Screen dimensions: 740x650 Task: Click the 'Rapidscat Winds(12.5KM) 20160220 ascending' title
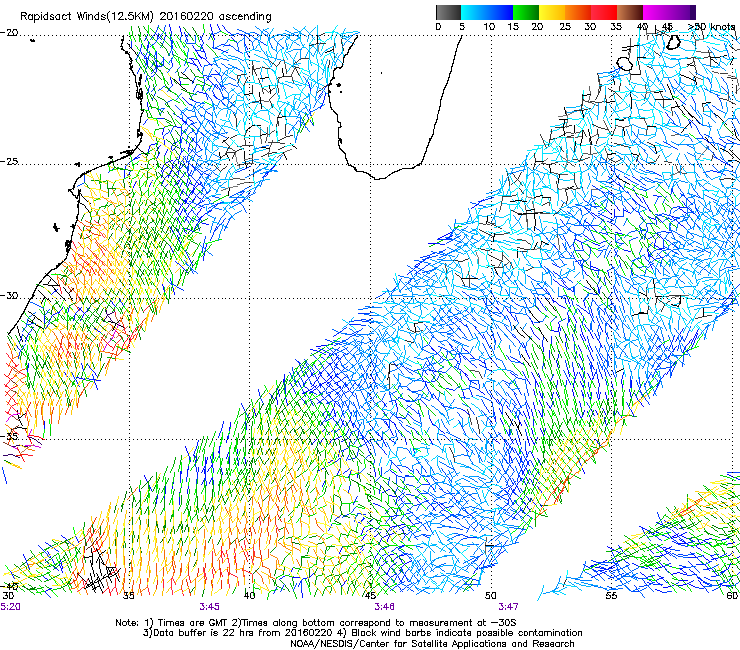pyautogui.click(x=145, y=17)
